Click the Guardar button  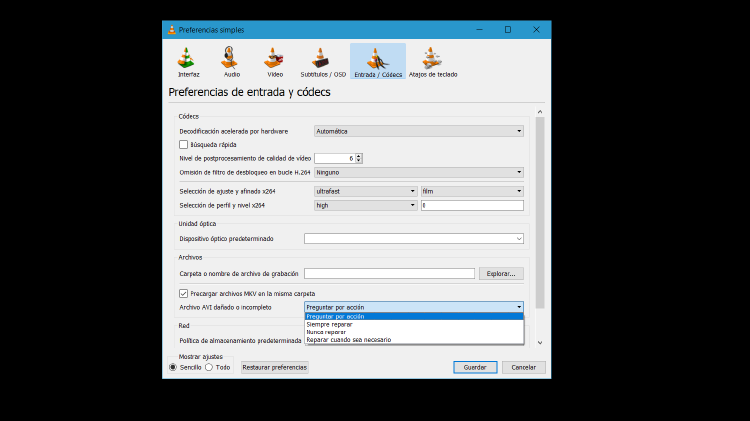tap(475, 367)
